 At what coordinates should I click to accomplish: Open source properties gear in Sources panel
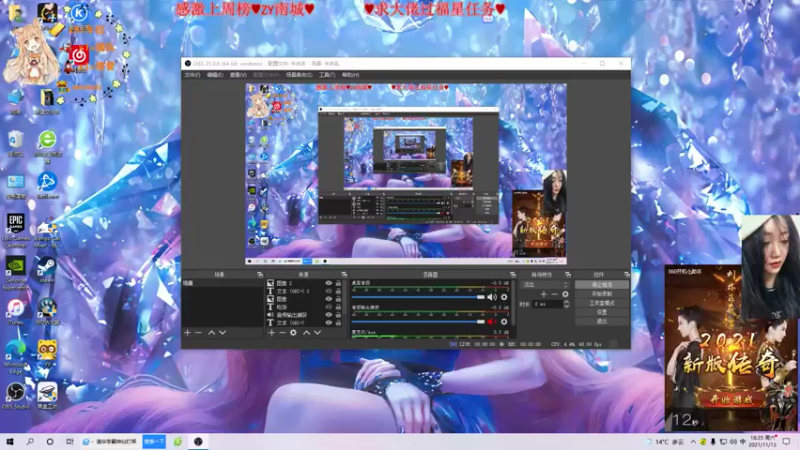293,333
